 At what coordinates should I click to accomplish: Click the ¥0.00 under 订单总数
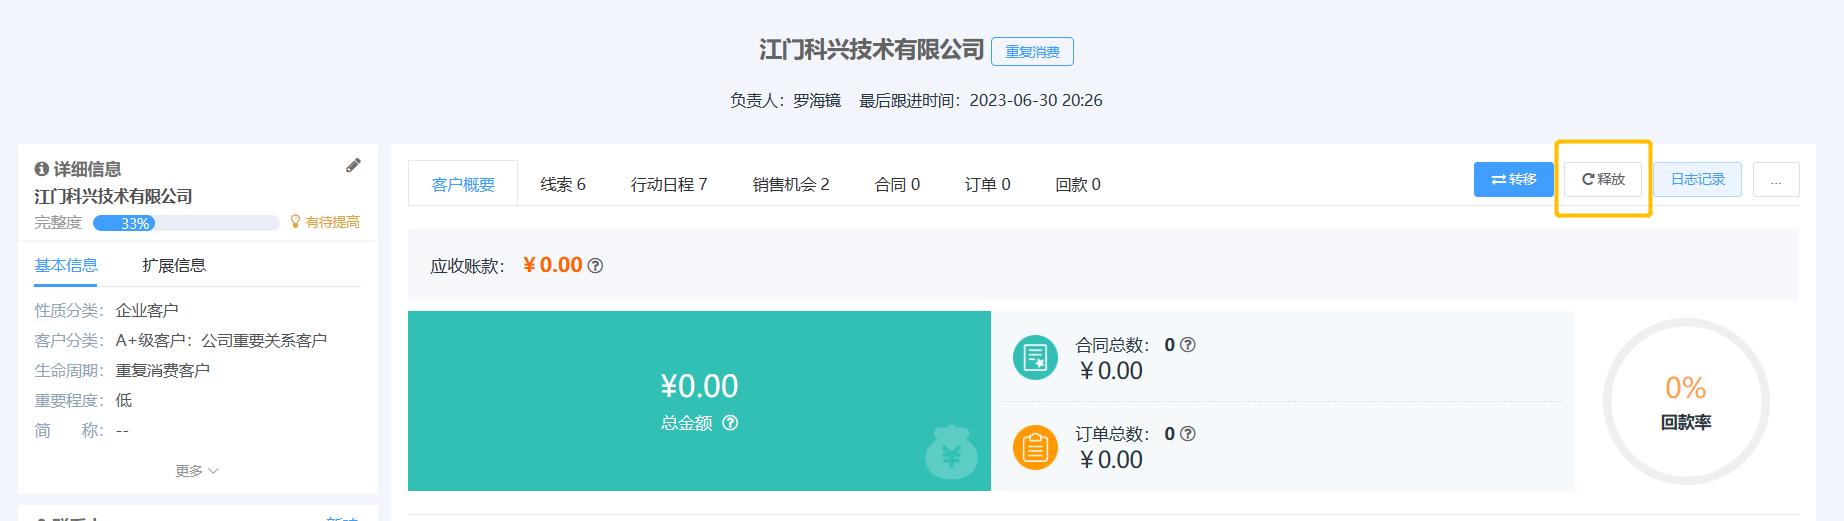click(x=1110, y=460)
